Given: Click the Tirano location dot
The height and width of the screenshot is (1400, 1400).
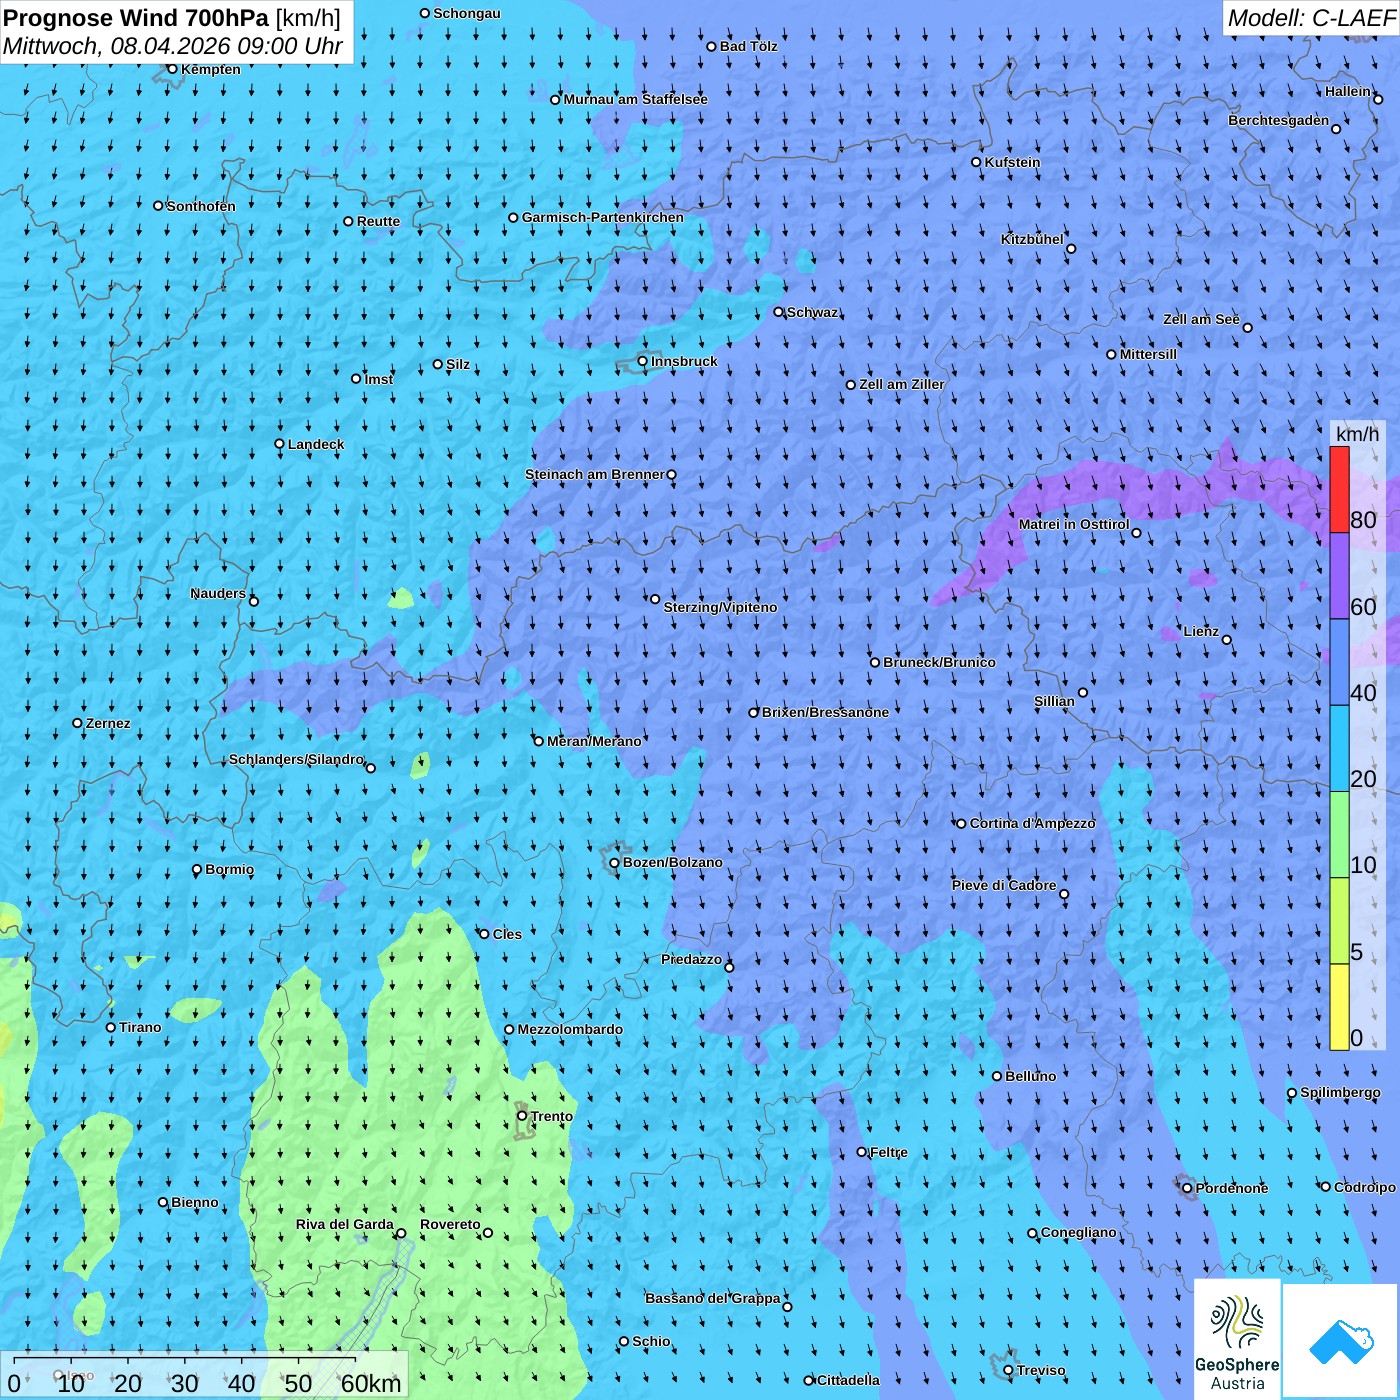Looking at the screenshot, I should pos(111,1027).
